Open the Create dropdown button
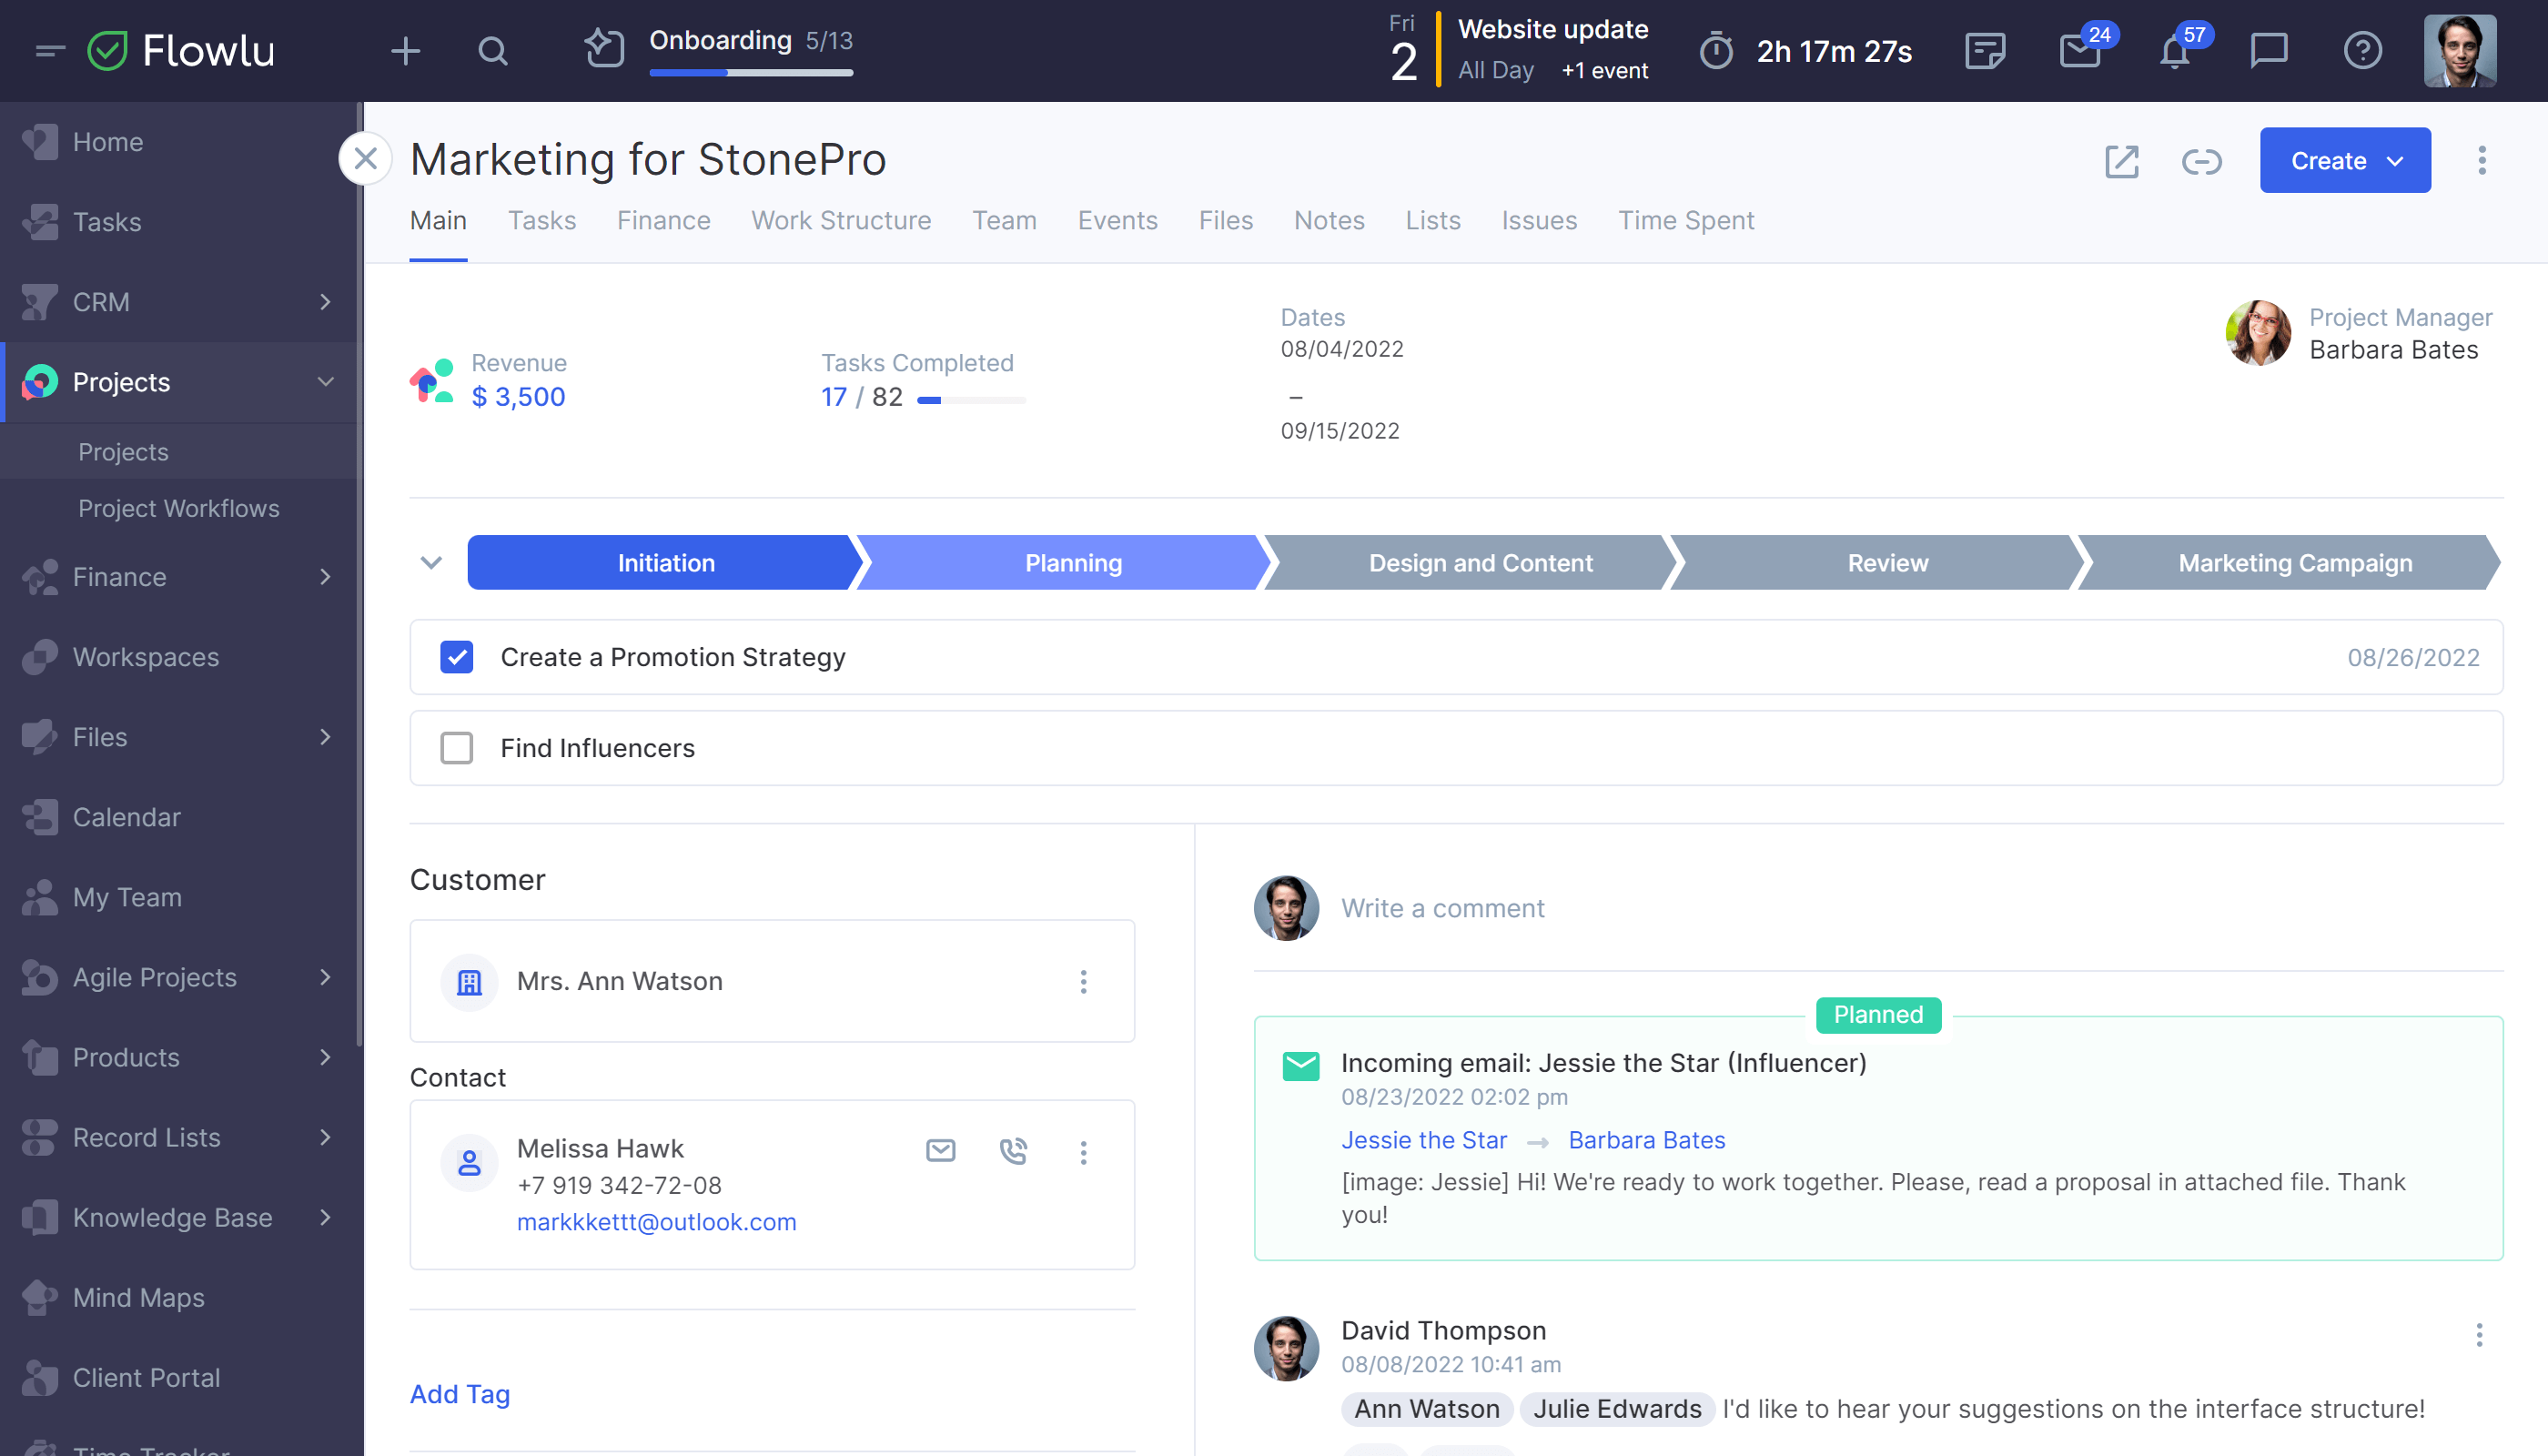 coord(2345,160)
